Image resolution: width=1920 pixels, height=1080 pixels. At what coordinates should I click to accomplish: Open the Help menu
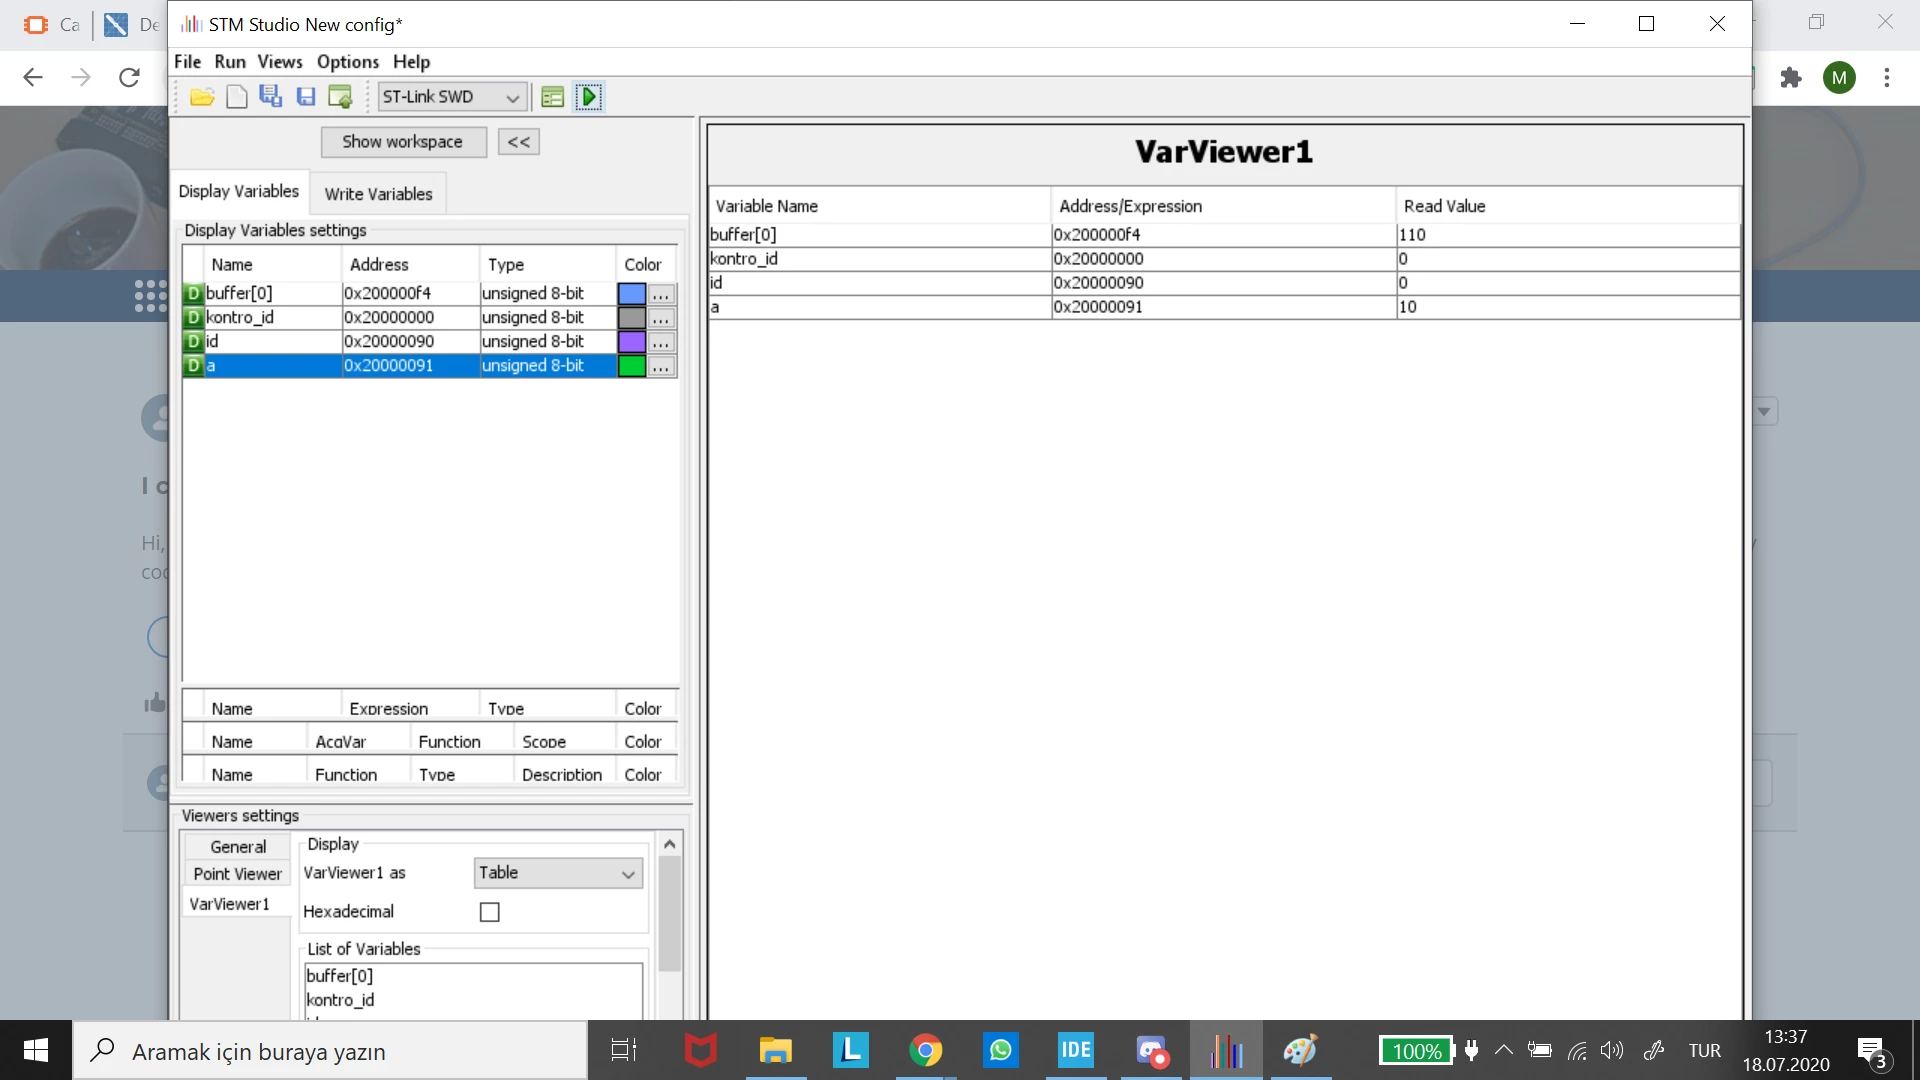tap(411, 62)
